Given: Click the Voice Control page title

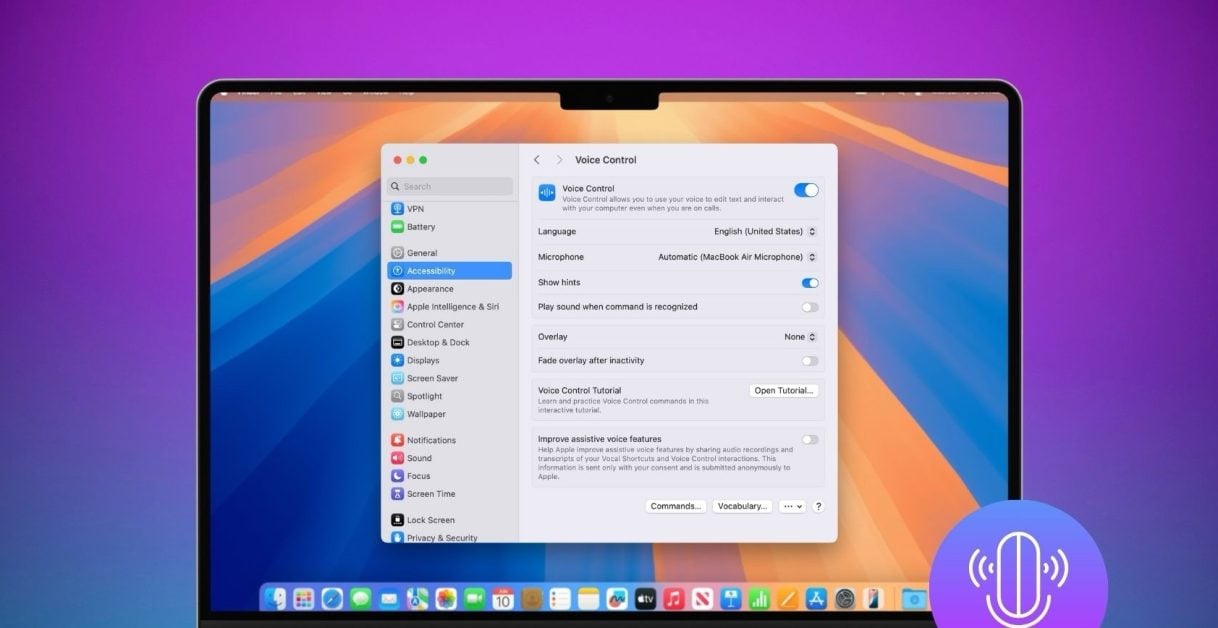Looking at the screenshot, I should (x=606, y=160).
